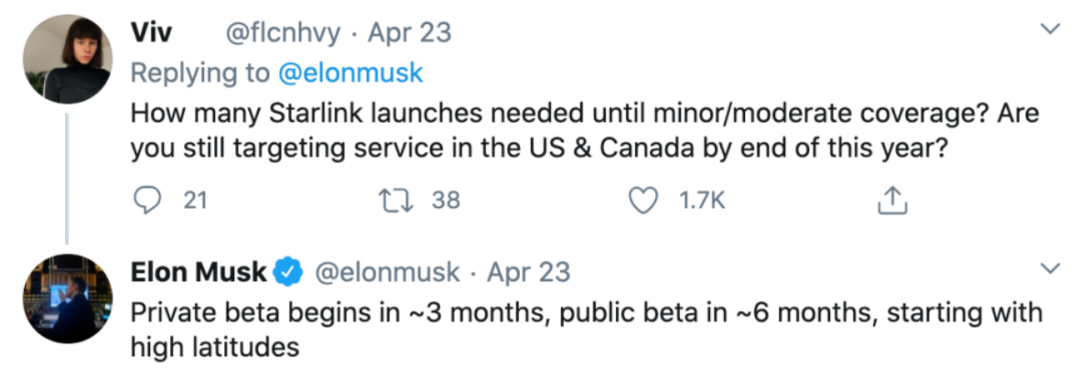
Task: Click the Viv display name
Action: tap(151, 33)
